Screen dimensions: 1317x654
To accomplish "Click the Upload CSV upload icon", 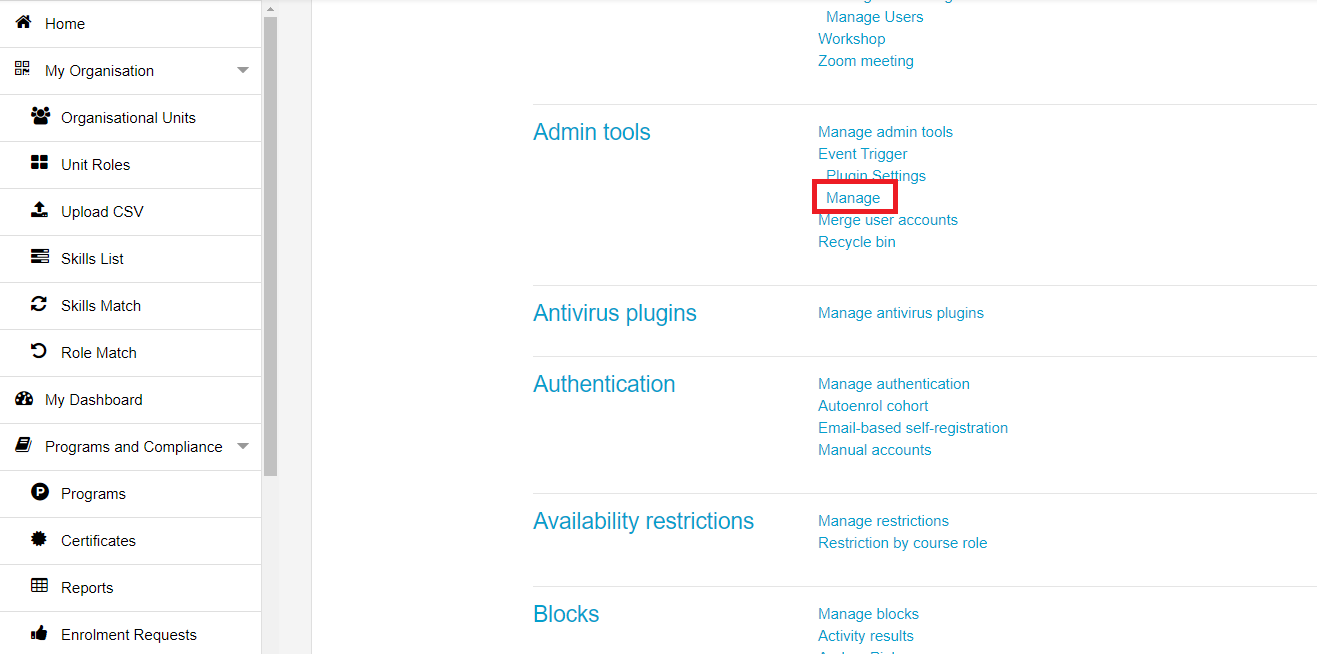I will click(40, 210).
